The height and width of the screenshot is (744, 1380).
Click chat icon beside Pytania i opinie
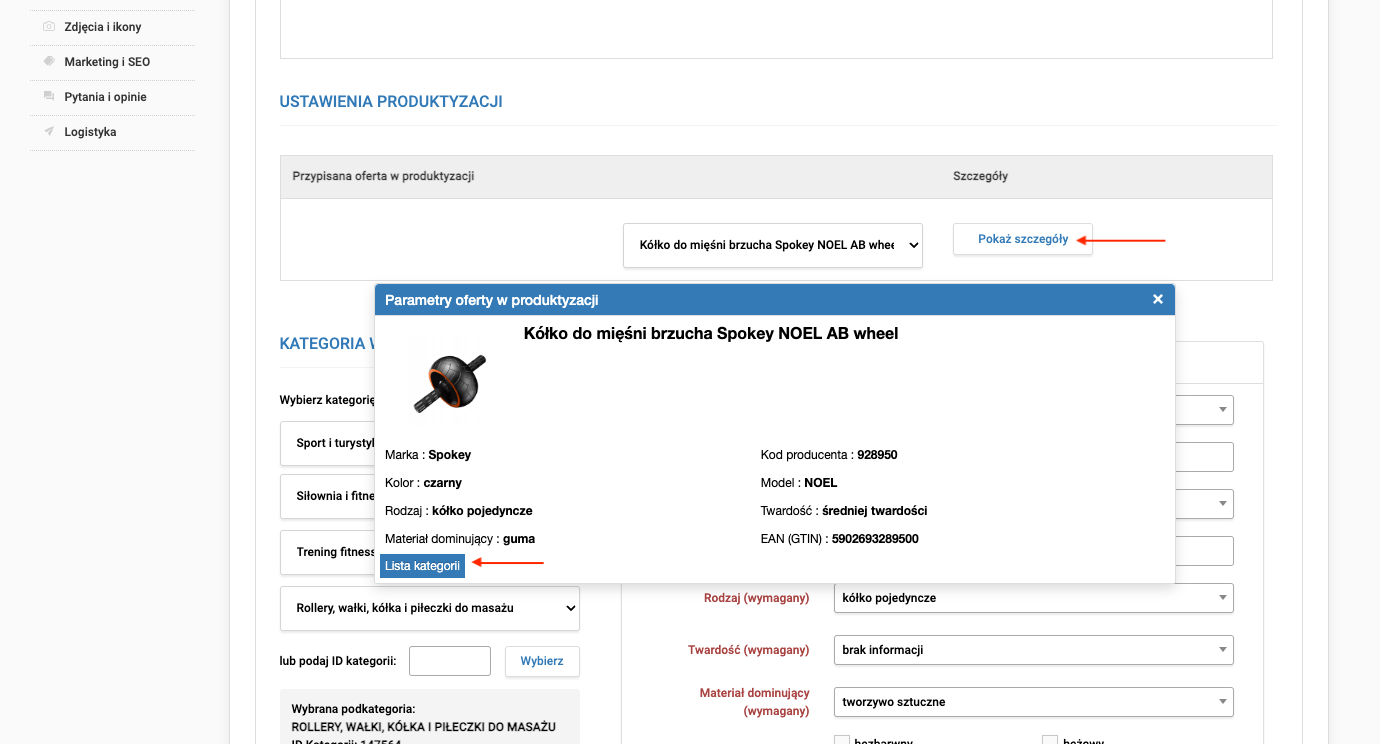[49, 97]
